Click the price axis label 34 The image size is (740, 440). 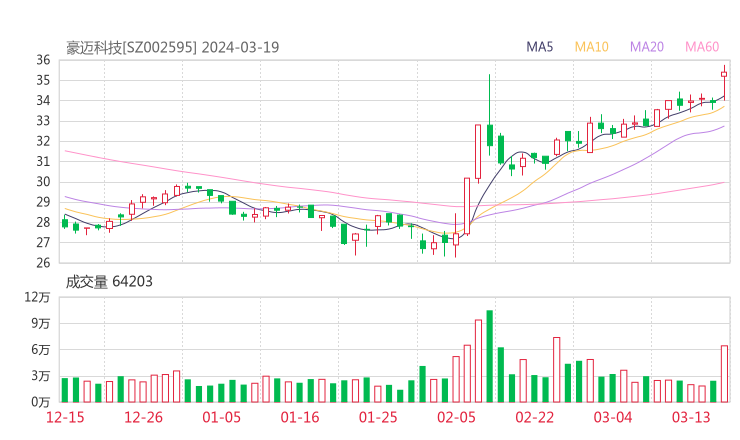coord(43,101)
